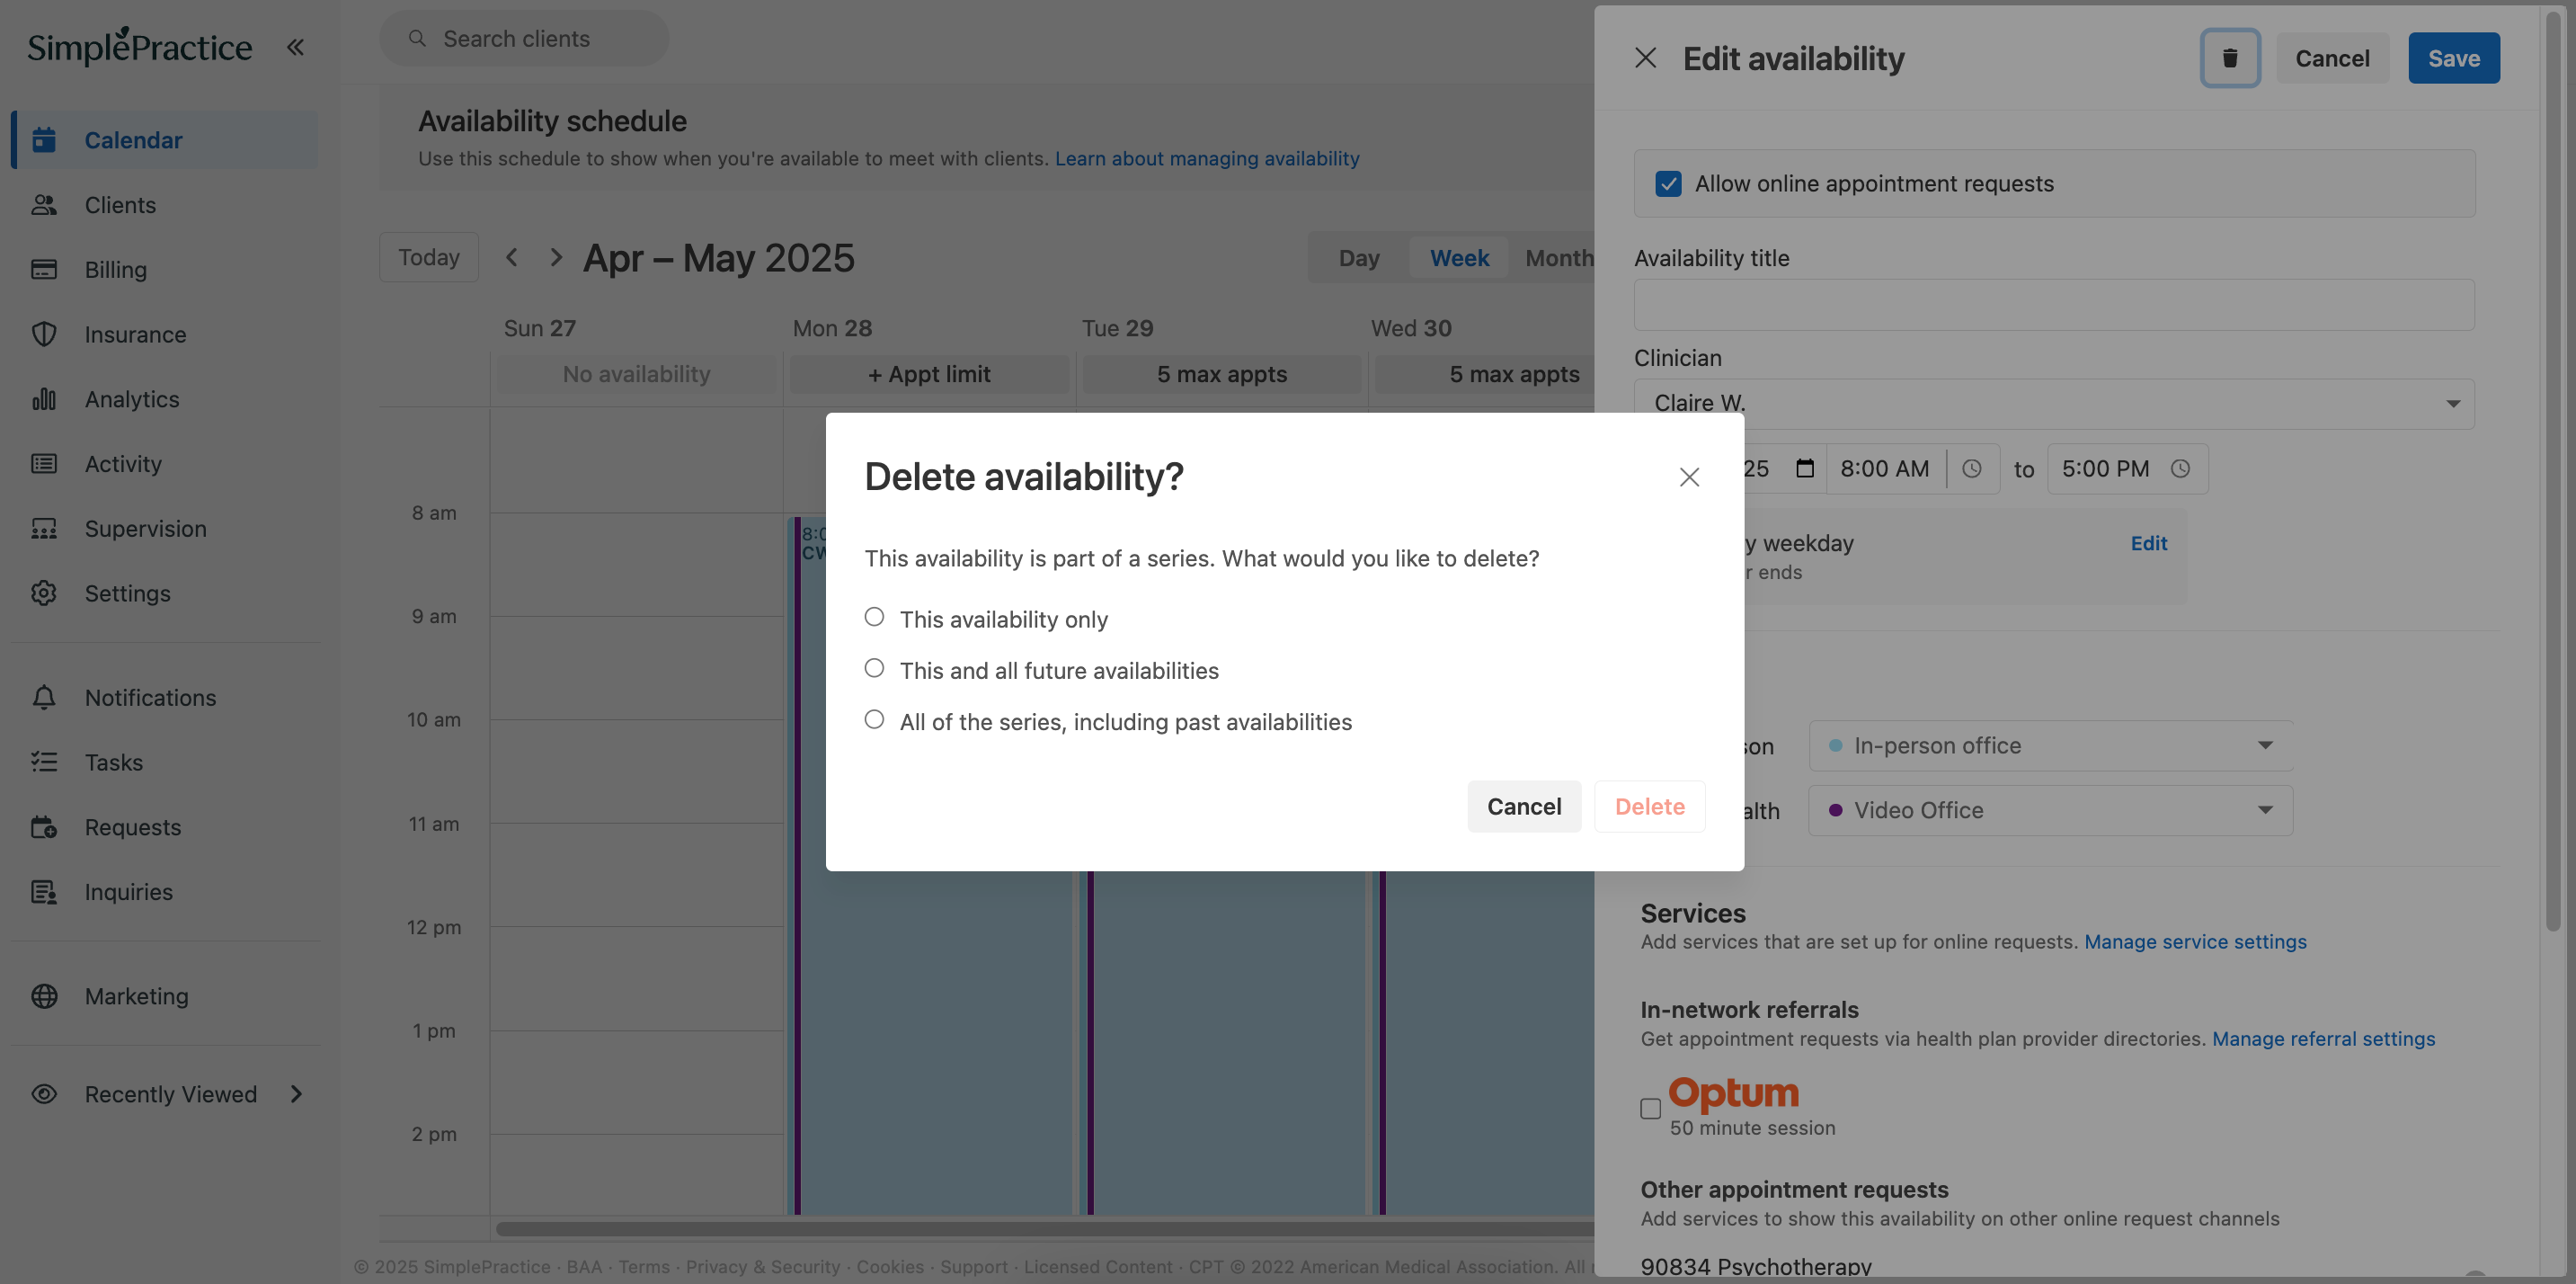
Task: Click the horizontal calendar scrollbar
Action: pyautogui.click(x=1045, y=1228)
